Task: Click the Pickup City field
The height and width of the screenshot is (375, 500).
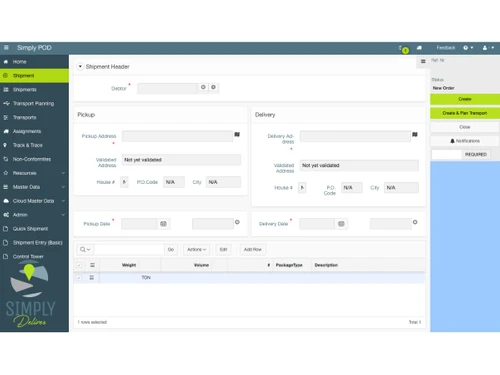Action: tap(223, 182)
